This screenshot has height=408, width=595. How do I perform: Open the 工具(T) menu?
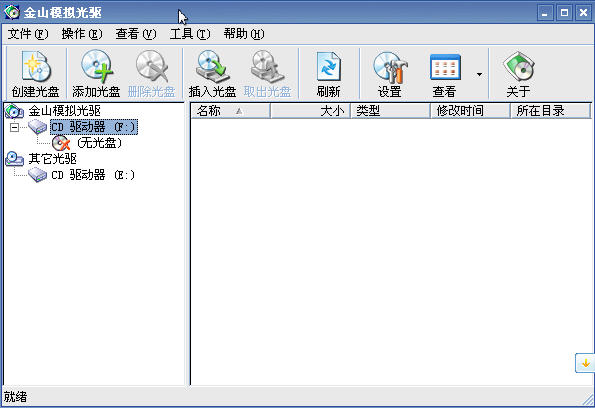click(190, 34)
